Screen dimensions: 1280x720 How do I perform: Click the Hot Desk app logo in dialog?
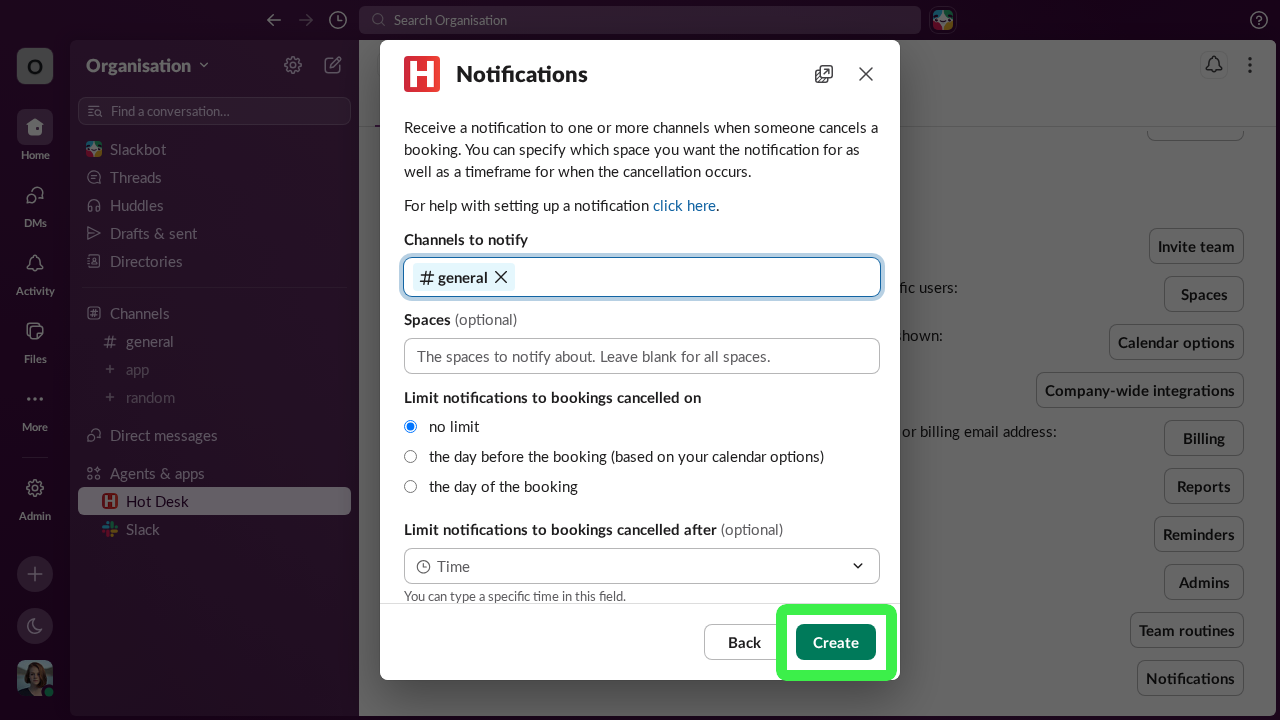click(x=422, y=74)
